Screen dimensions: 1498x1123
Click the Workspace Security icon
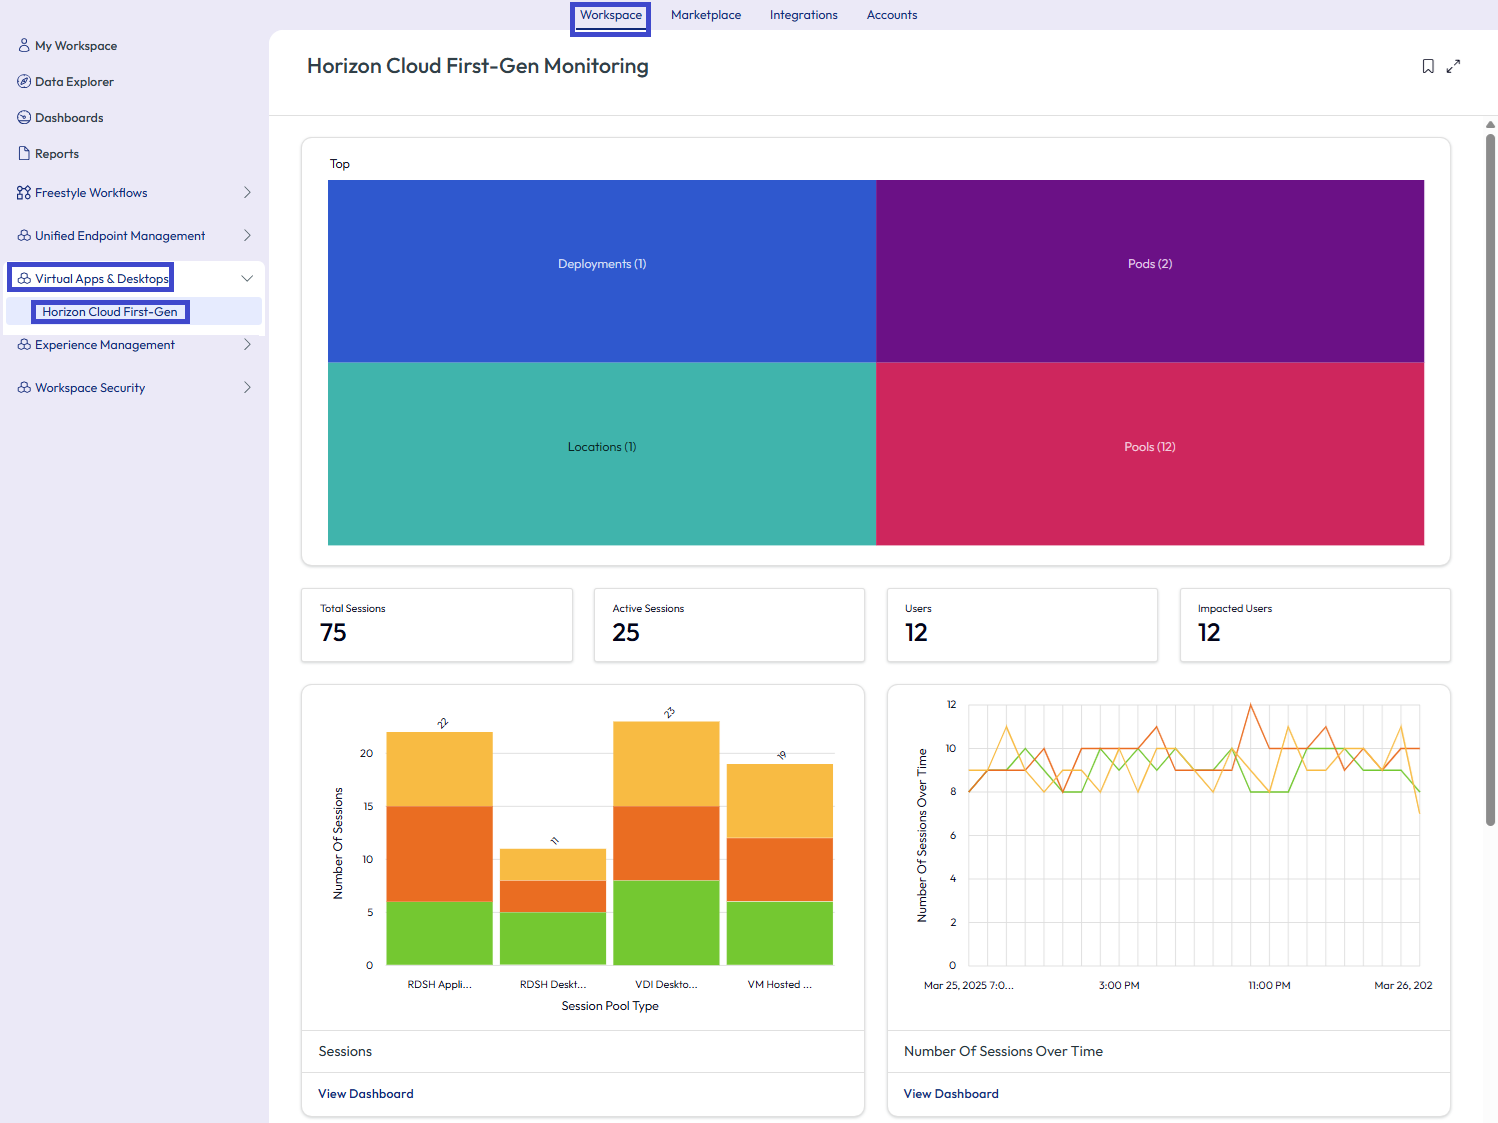tap(24, 387)
